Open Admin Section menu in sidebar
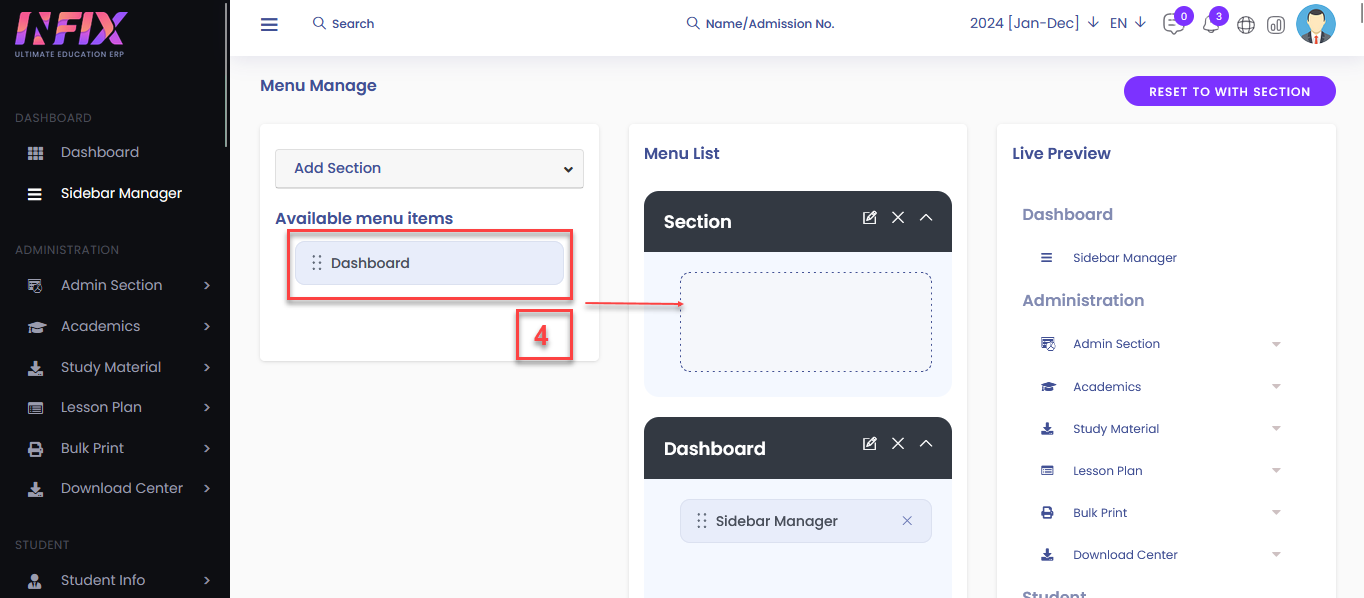1364x598 pixels. point(111,286)
